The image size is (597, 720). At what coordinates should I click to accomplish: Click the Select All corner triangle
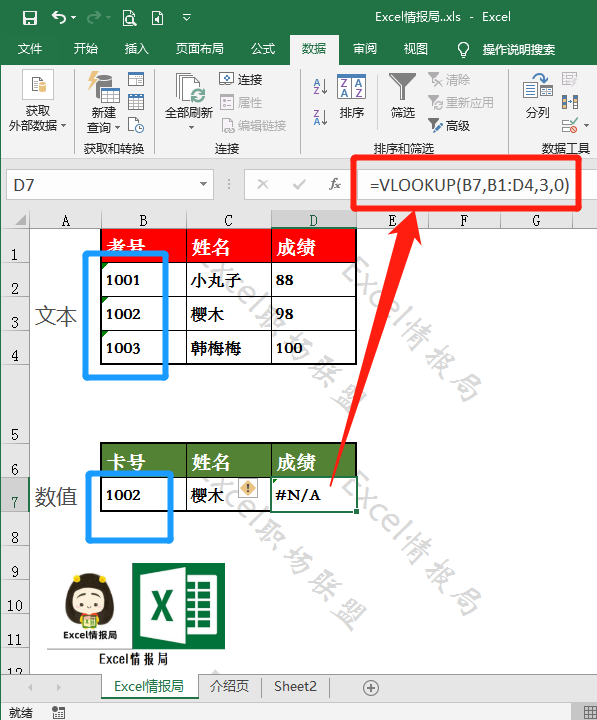(x=20, y=220)
